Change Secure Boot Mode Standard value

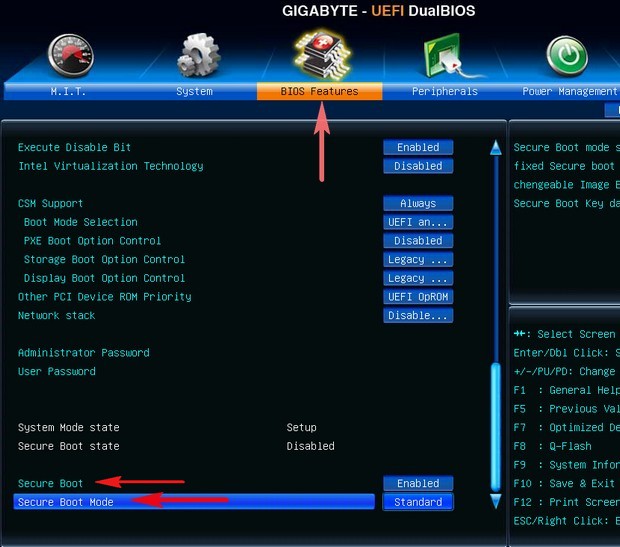point(418,502)
